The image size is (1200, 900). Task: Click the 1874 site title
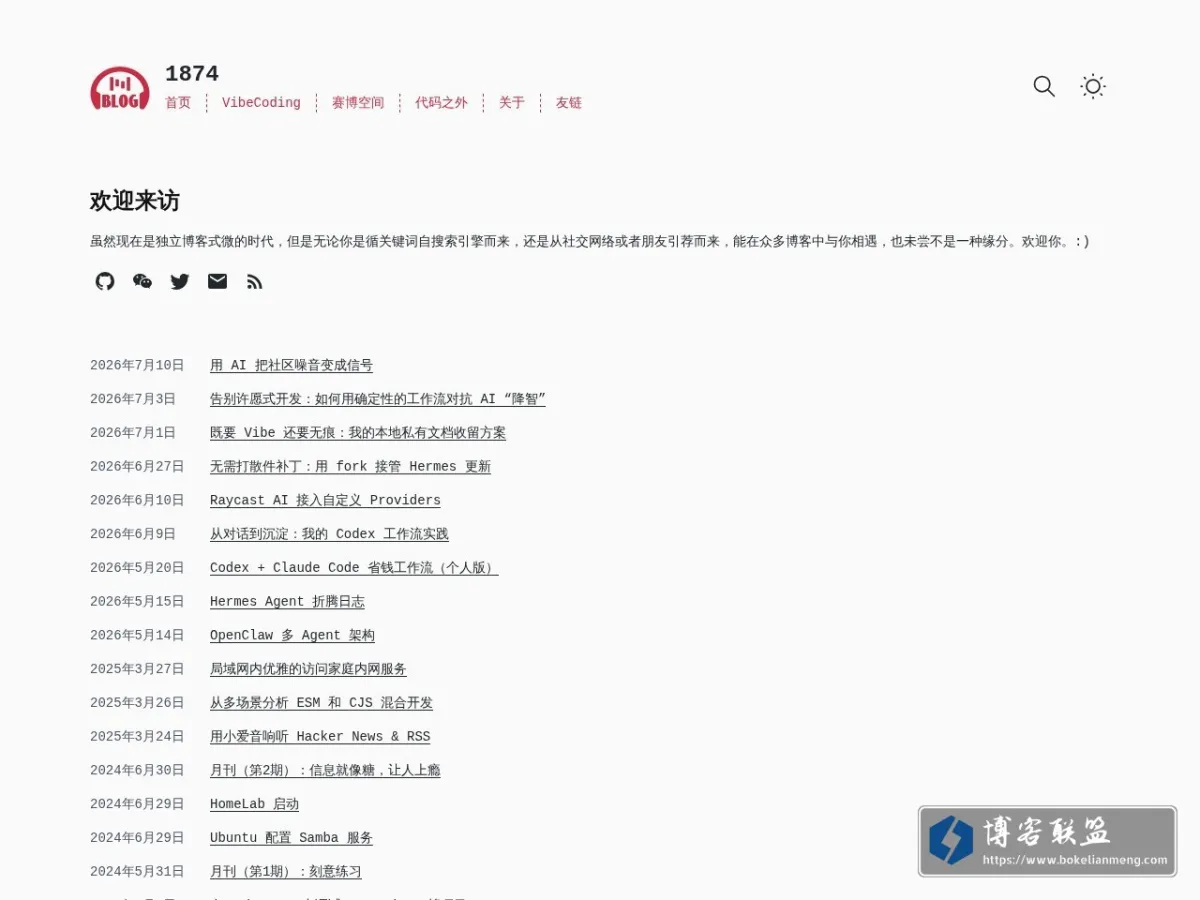click(x=192, y=73)
